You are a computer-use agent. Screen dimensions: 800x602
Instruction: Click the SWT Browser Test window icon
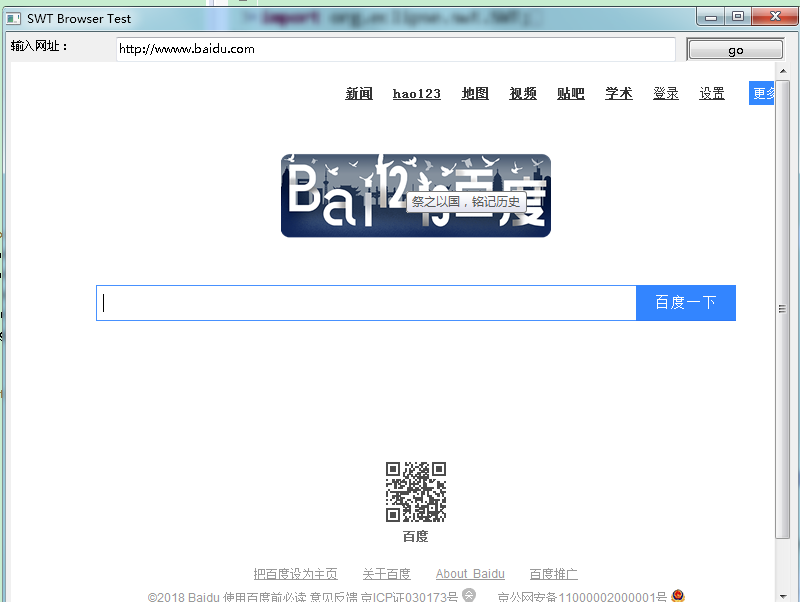tap(13, 19)
